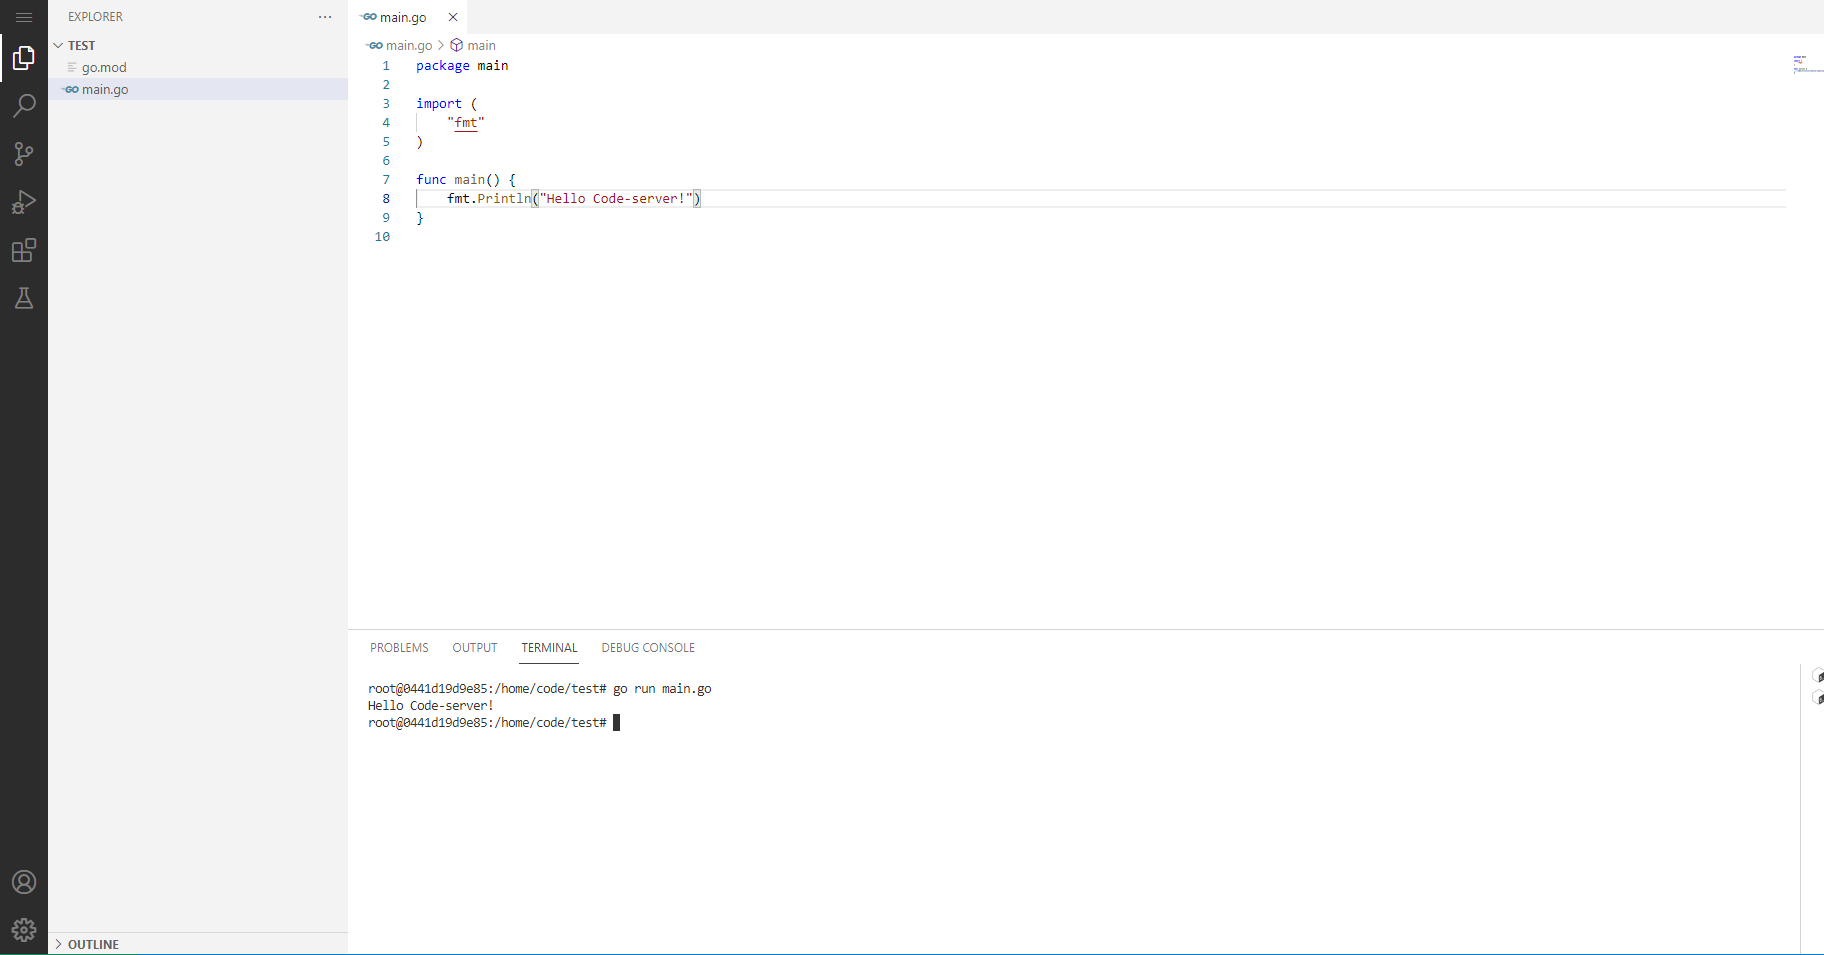Image resolution: width=1824 pixels, height=955 pixels.
Task: Open the Source Control view
Action: click(x=24, y=154)
